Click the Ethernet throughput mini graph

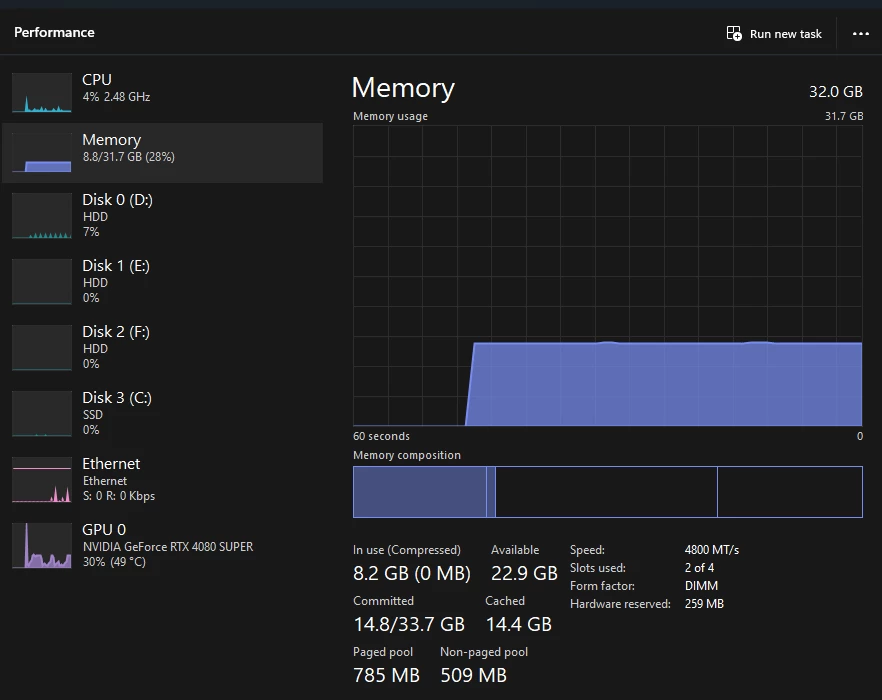point(42,479)
